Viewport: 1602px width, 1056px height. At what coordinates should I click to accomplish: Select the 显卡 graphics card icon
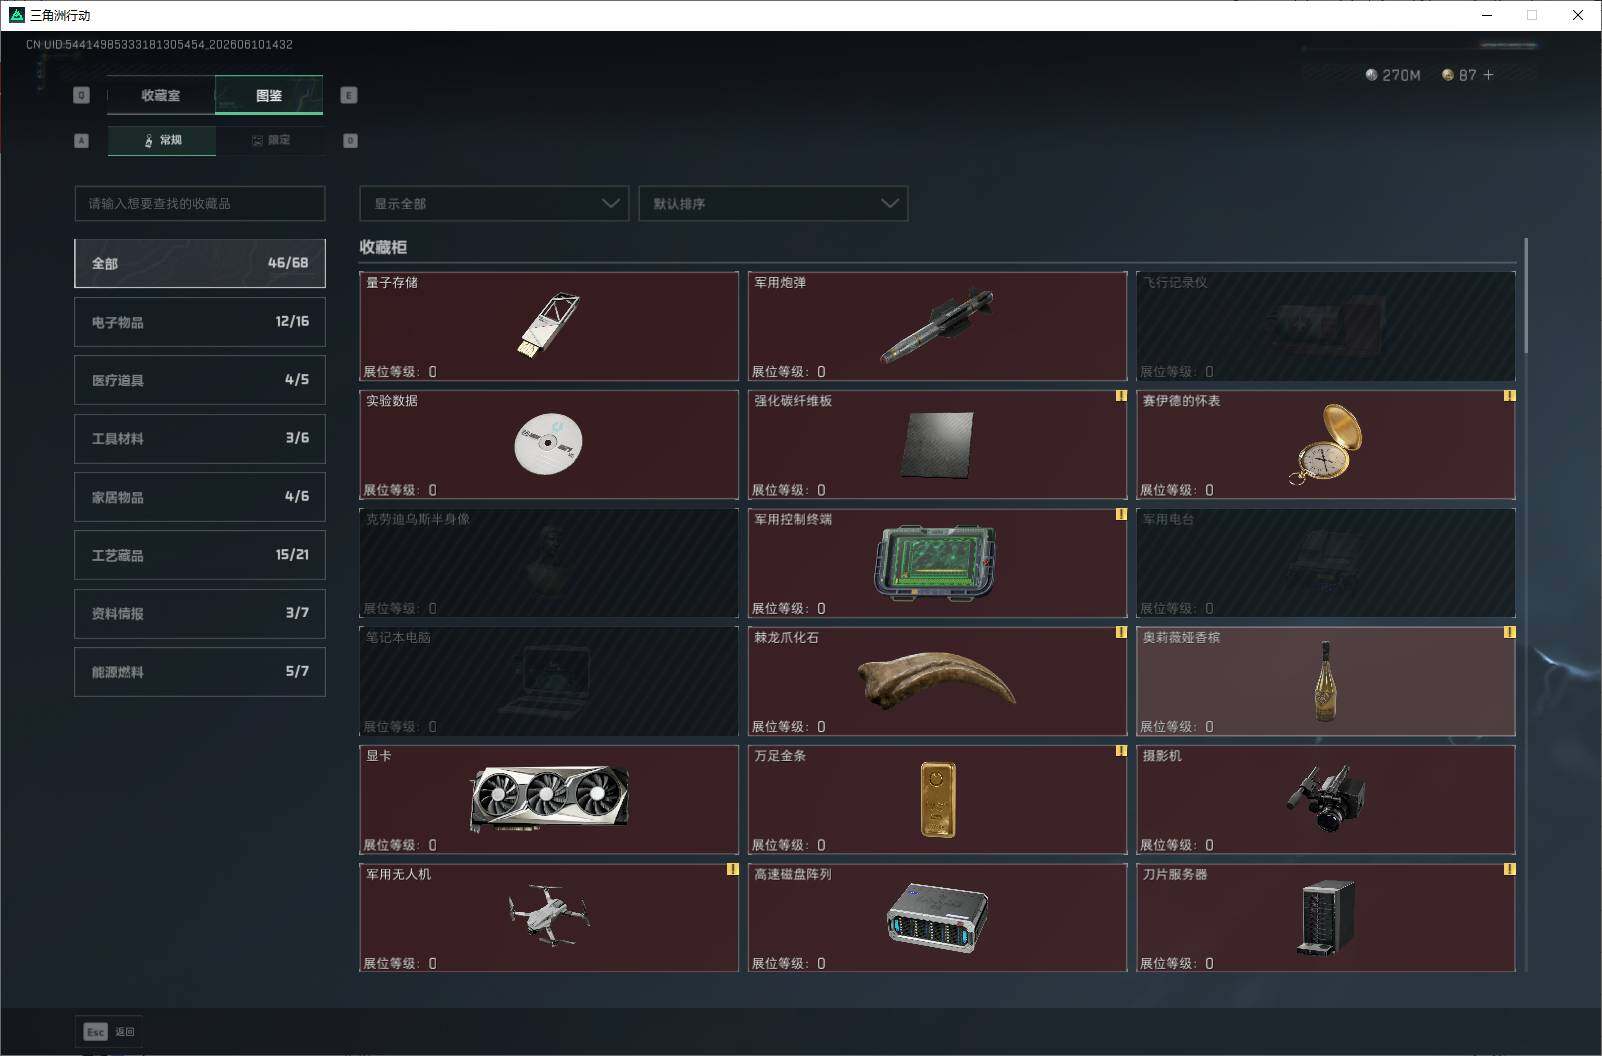pos(549,799)
